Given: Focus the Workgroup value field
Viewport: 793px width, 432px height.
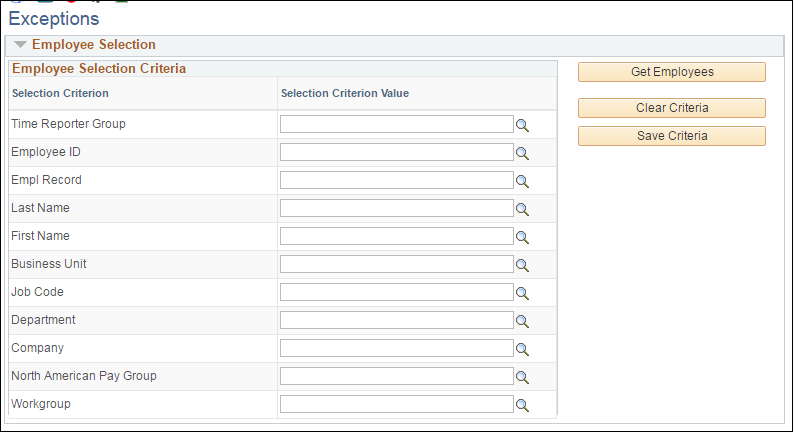Looking at the screenshot, I should point(396,404).
